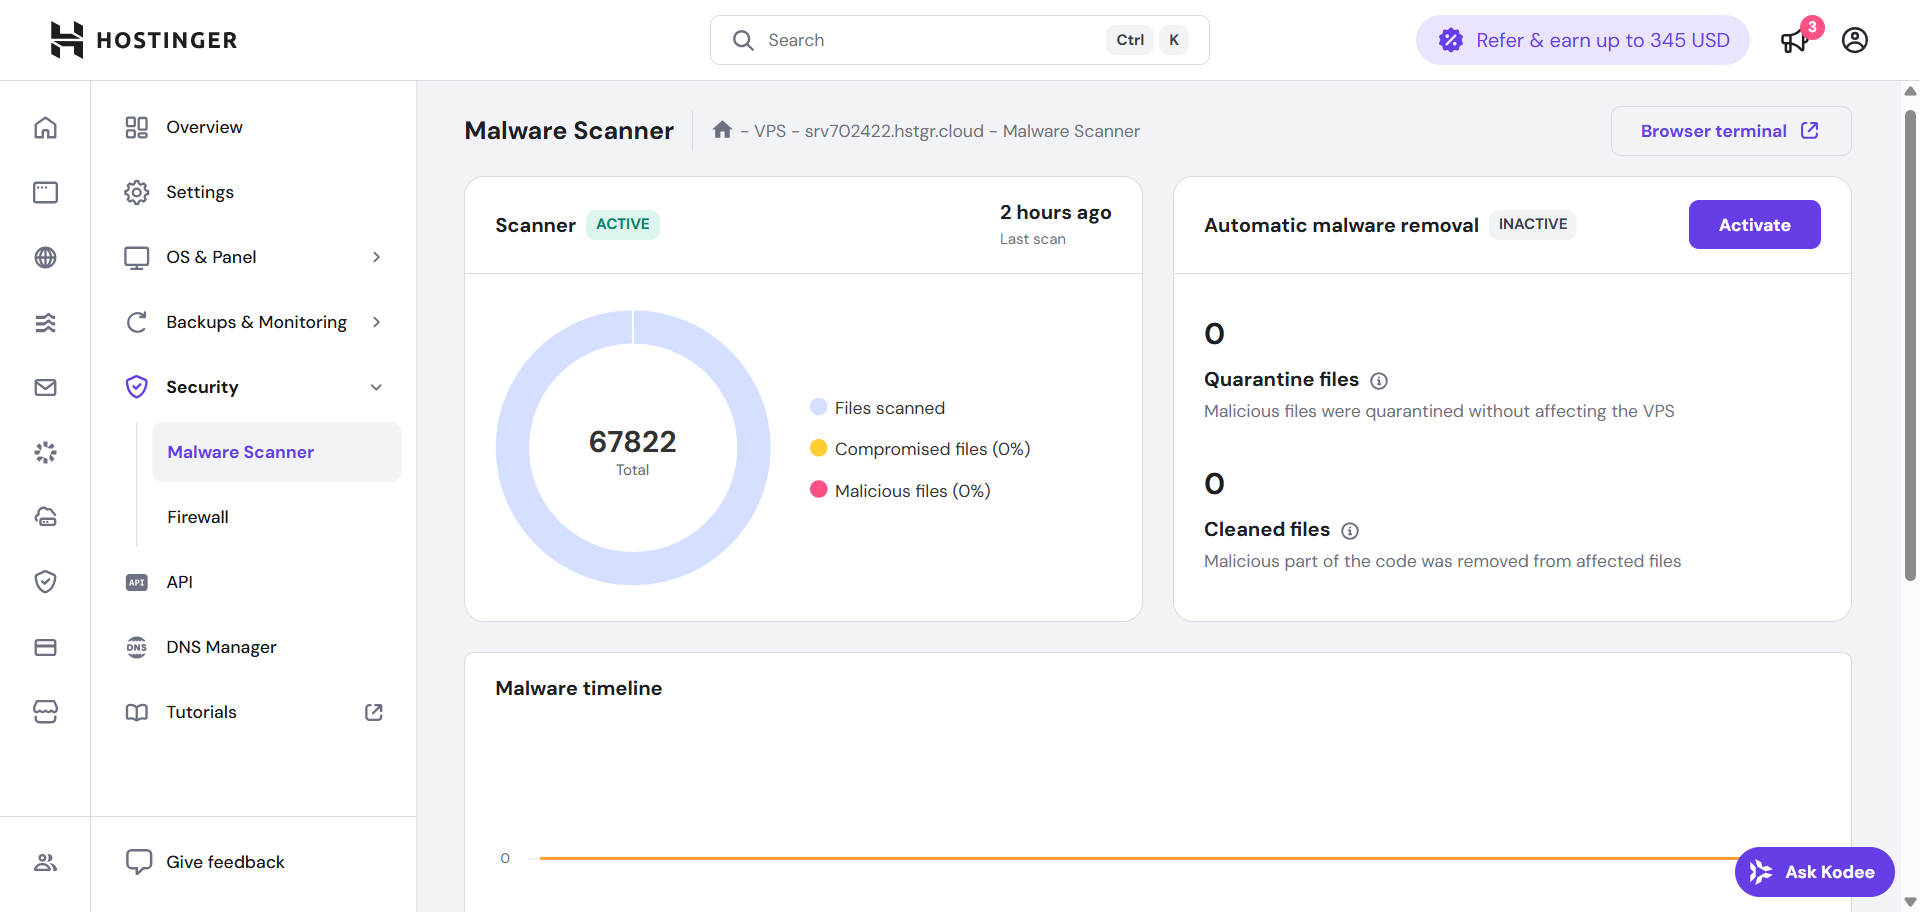
Task: Open the notifications megaphone icon
Action: [1794, 42]
